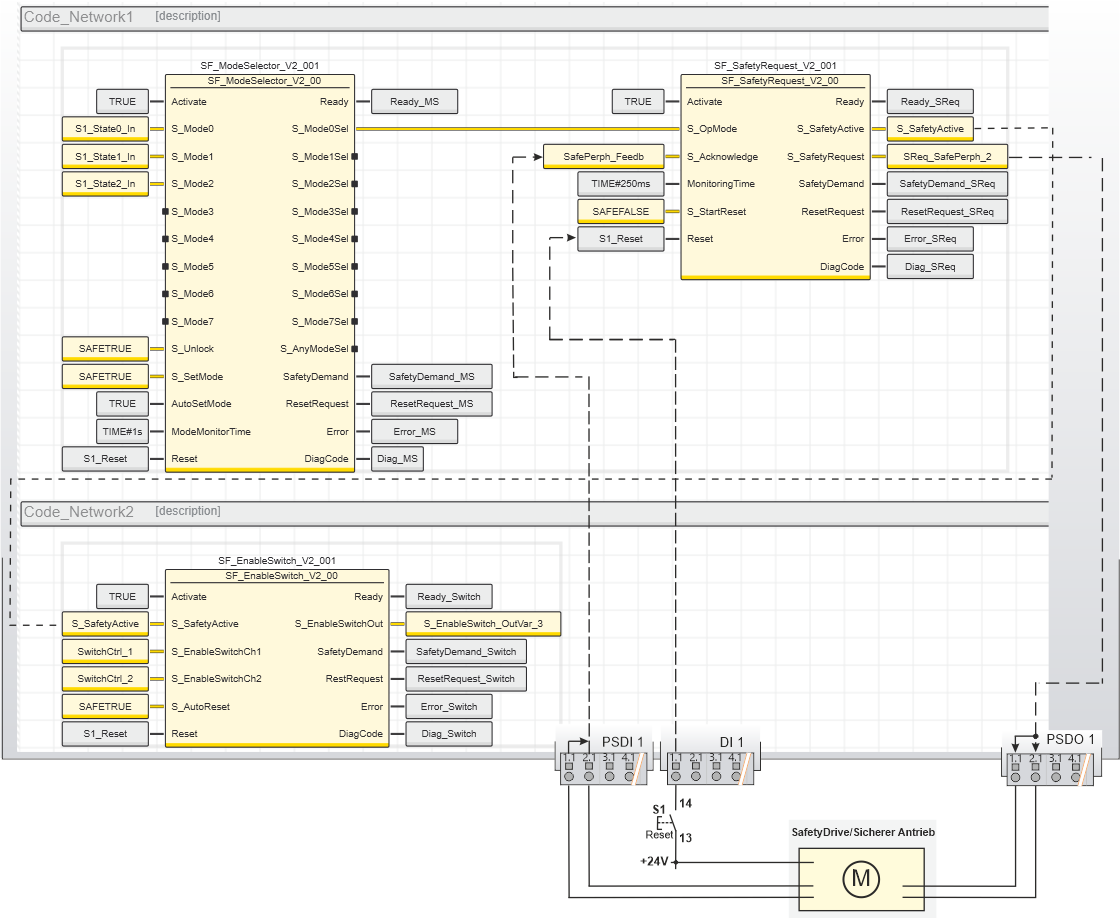This screenshot has width=1120, height=918.
Task: Click the S_Mode1Sel output connector pin
Action: point(354,157)
